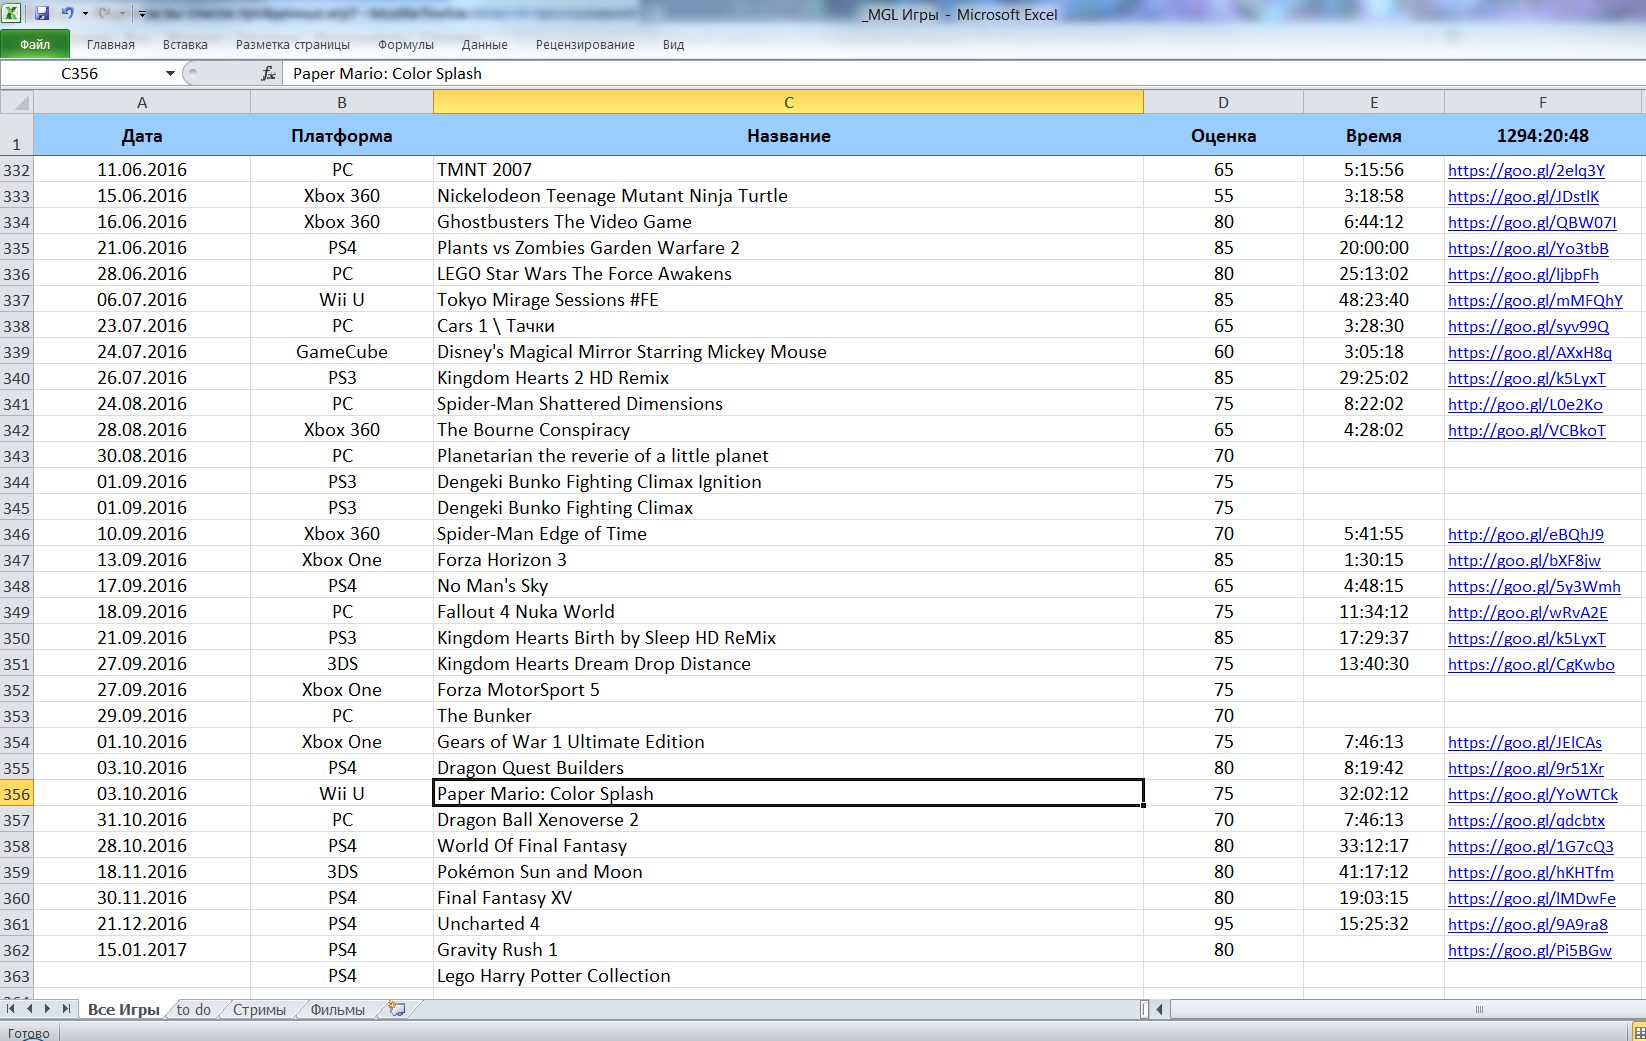The image size is (1646, 1041).
Task: Switch to the Вставка ribbon tab
Action: pyautogui.click(x=185, y=44)
